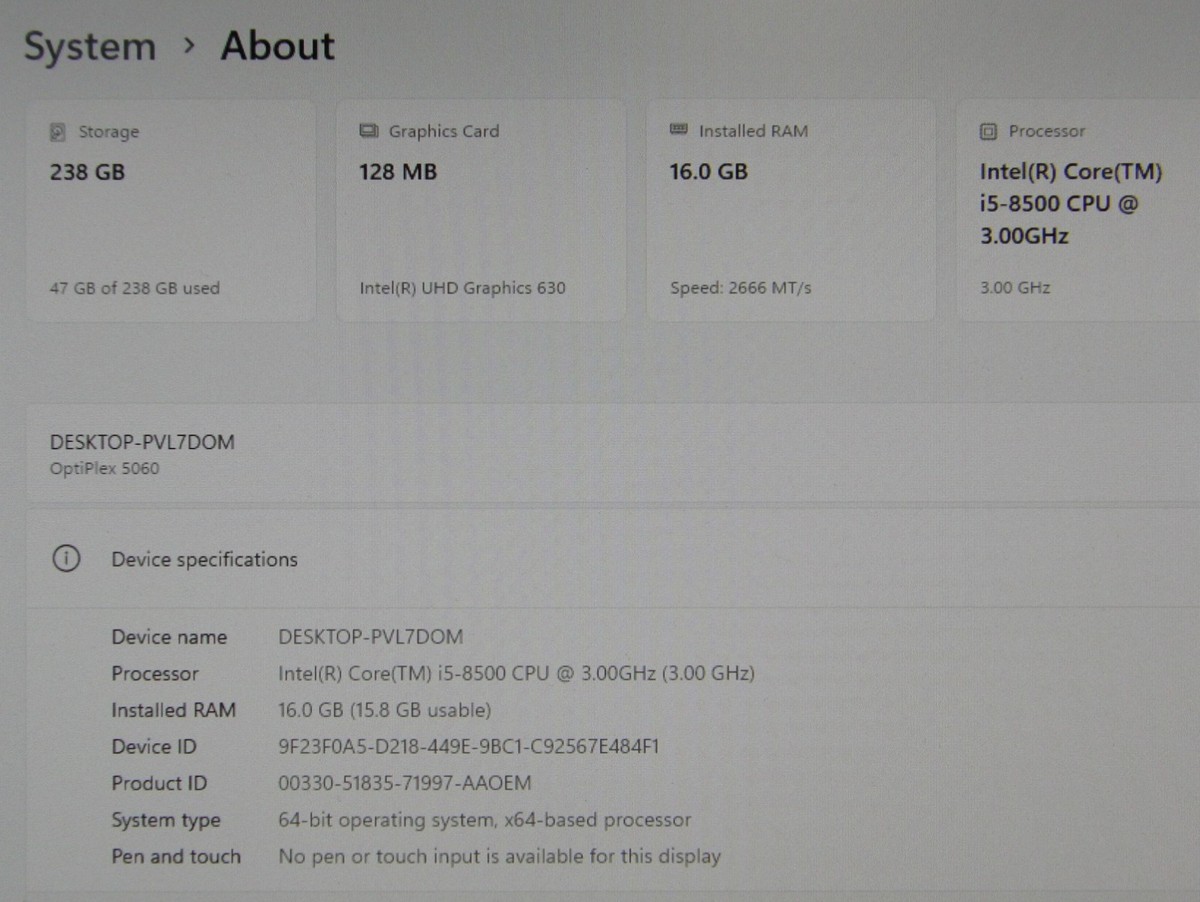This screenshot has height=902, width=1200.
Task: Click the Storage drive icon
Action: (x=59, y=132)
